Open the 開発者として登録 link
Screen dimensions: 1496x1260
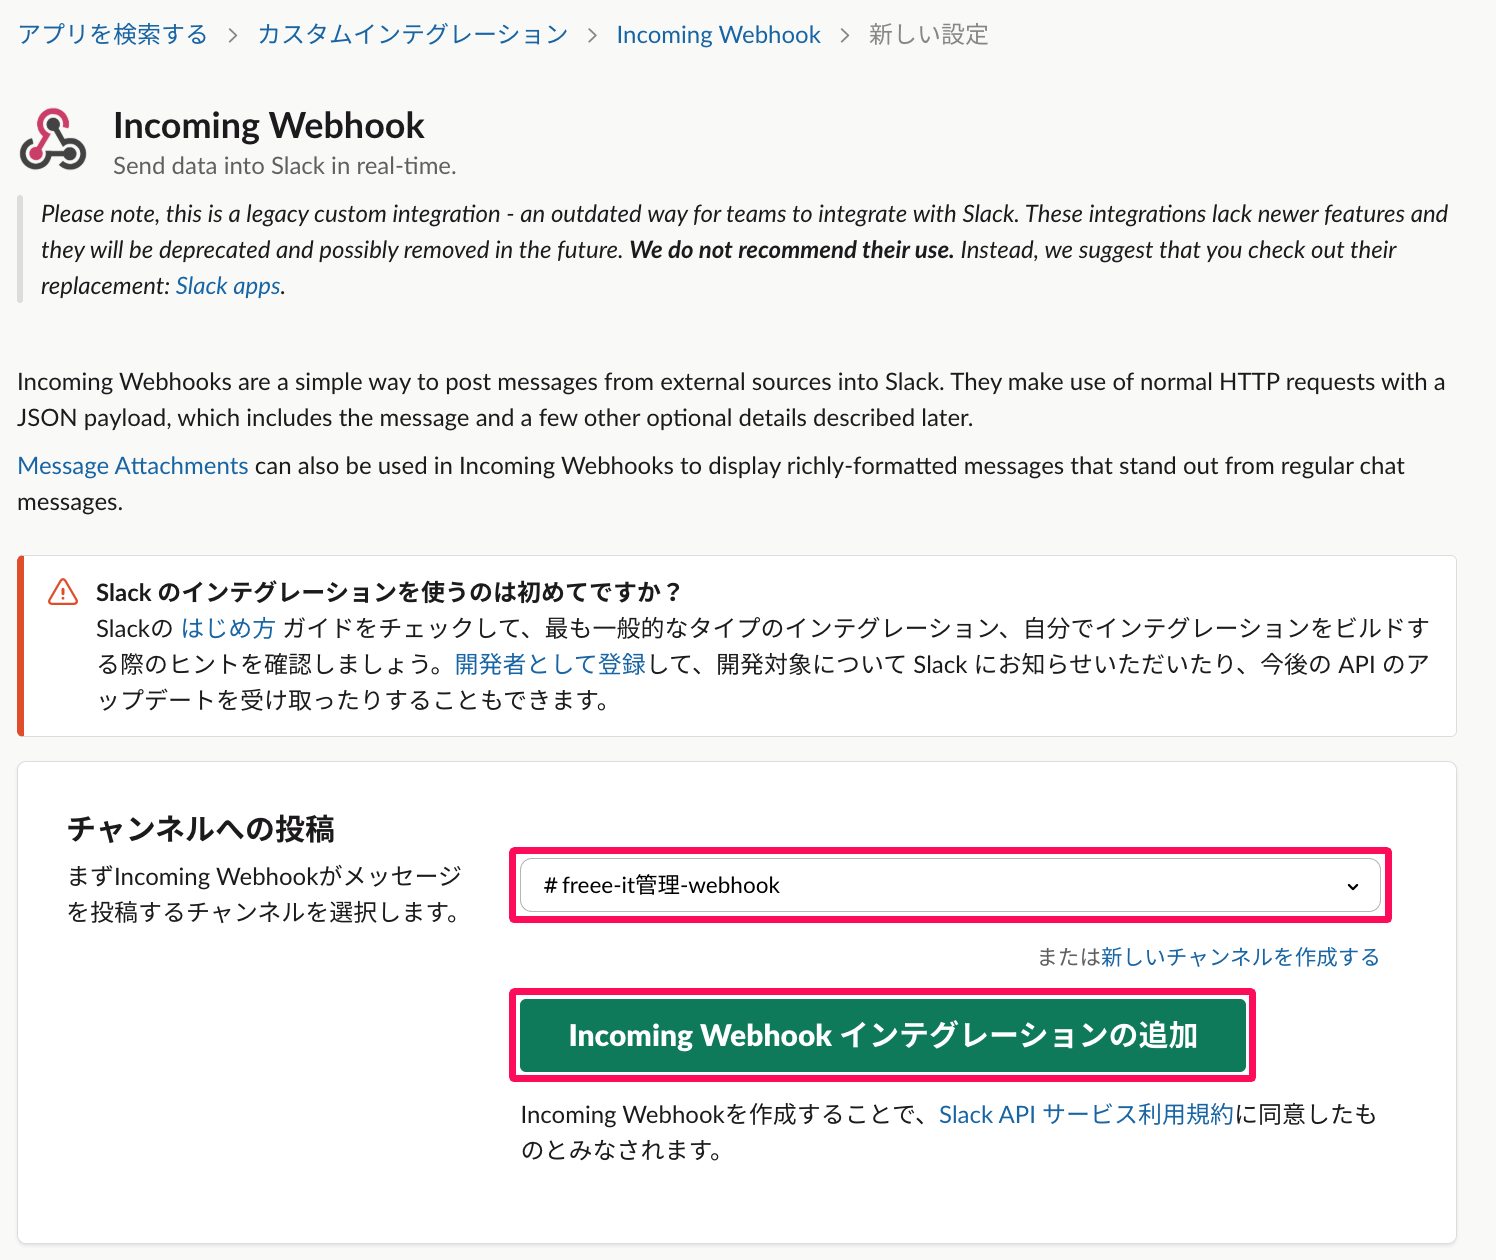click(x=550, y=664)
